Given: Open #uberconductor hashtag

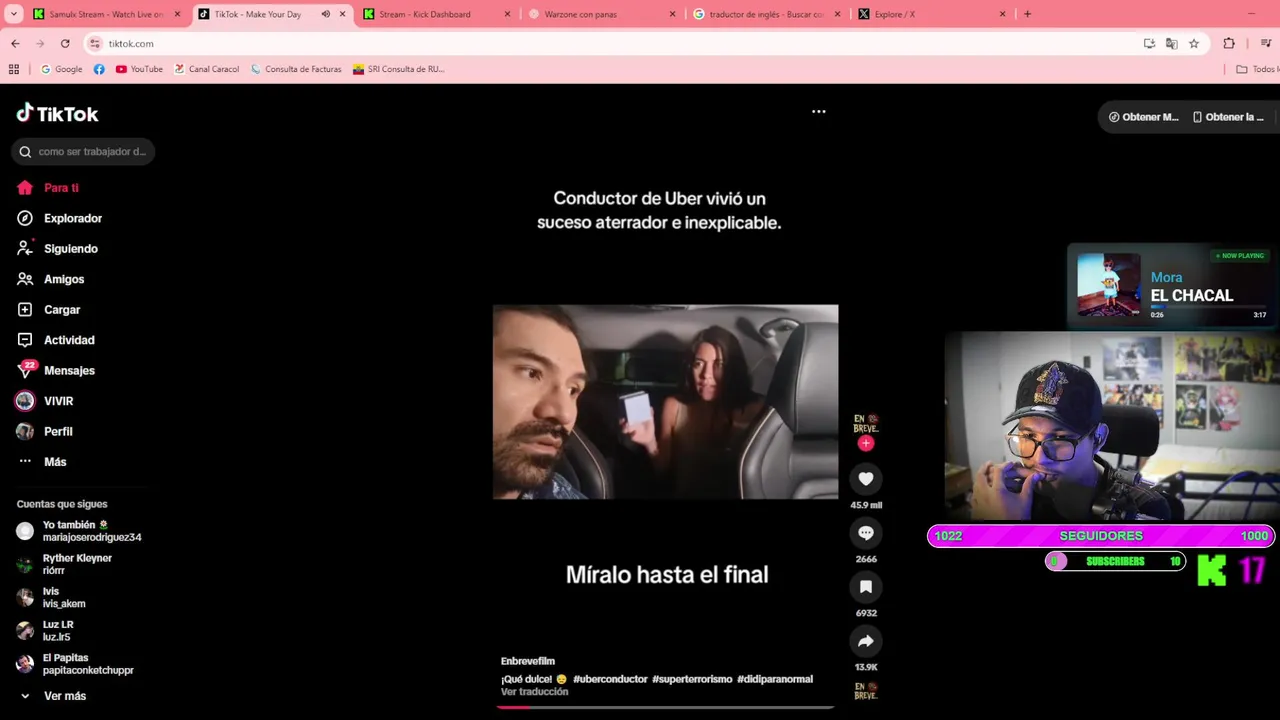Looking at the screenshot, I should (610, 679).
